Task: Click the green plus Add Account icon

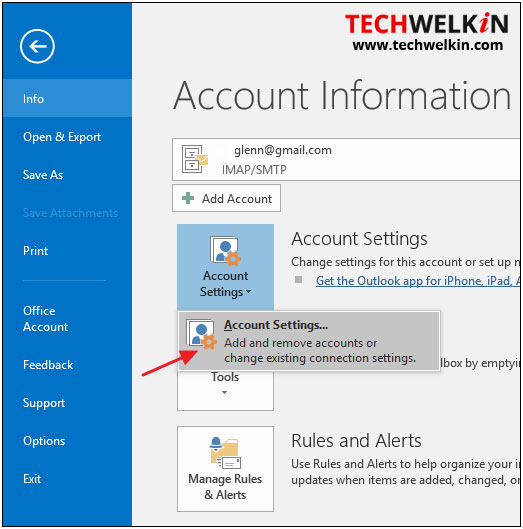Action: [188, 198]
